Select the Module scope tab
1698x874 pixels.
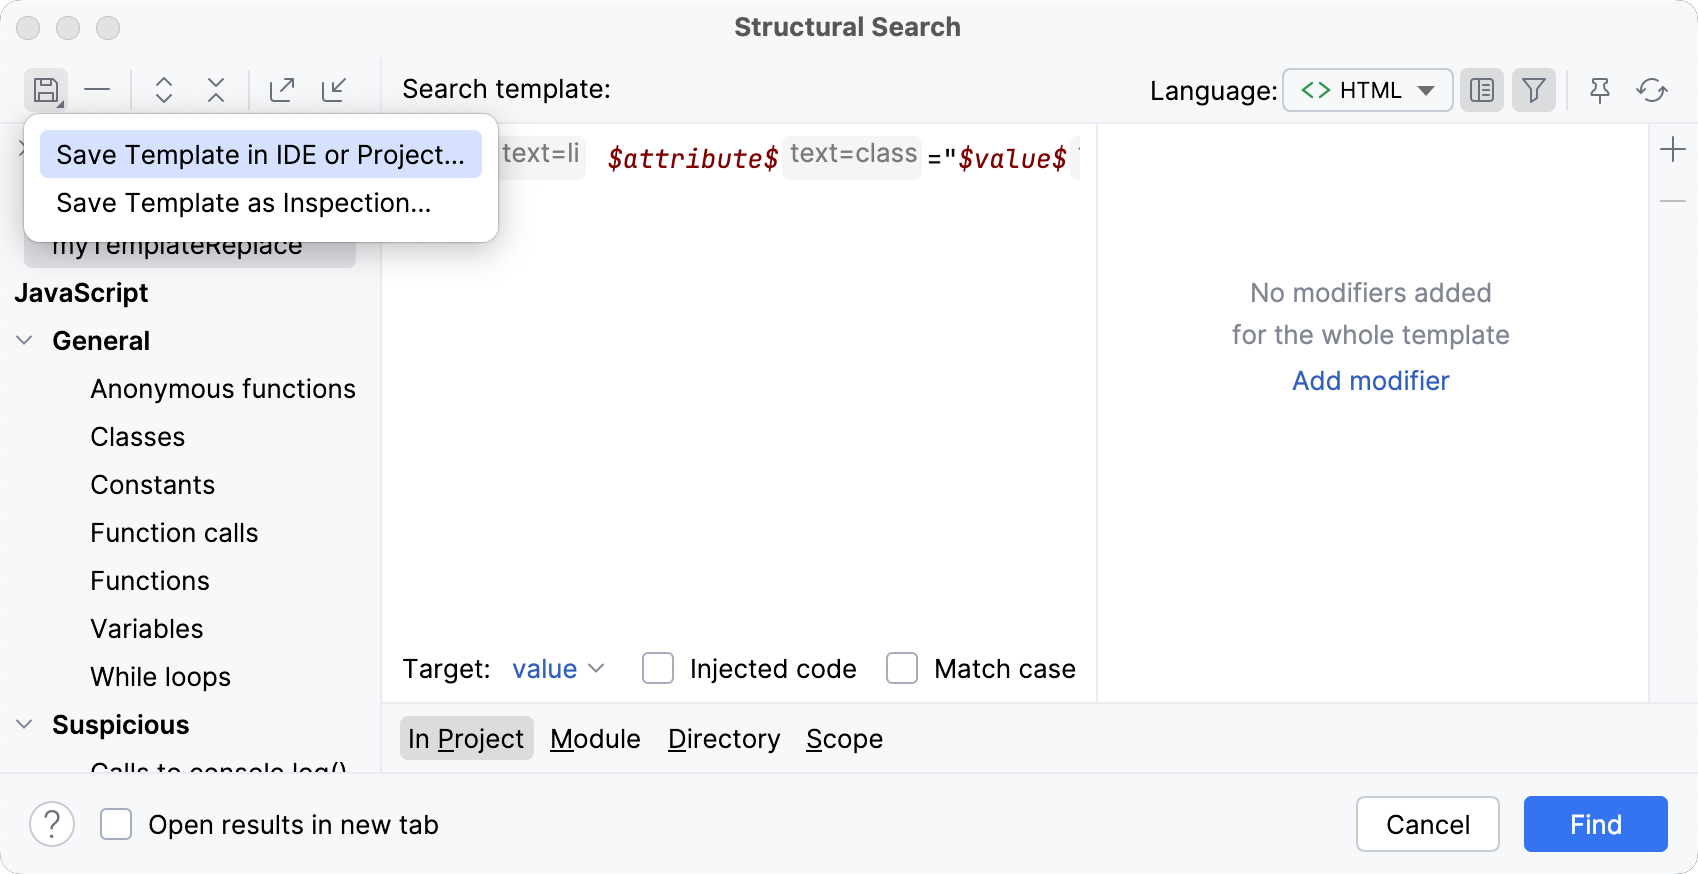coord(595,738)
